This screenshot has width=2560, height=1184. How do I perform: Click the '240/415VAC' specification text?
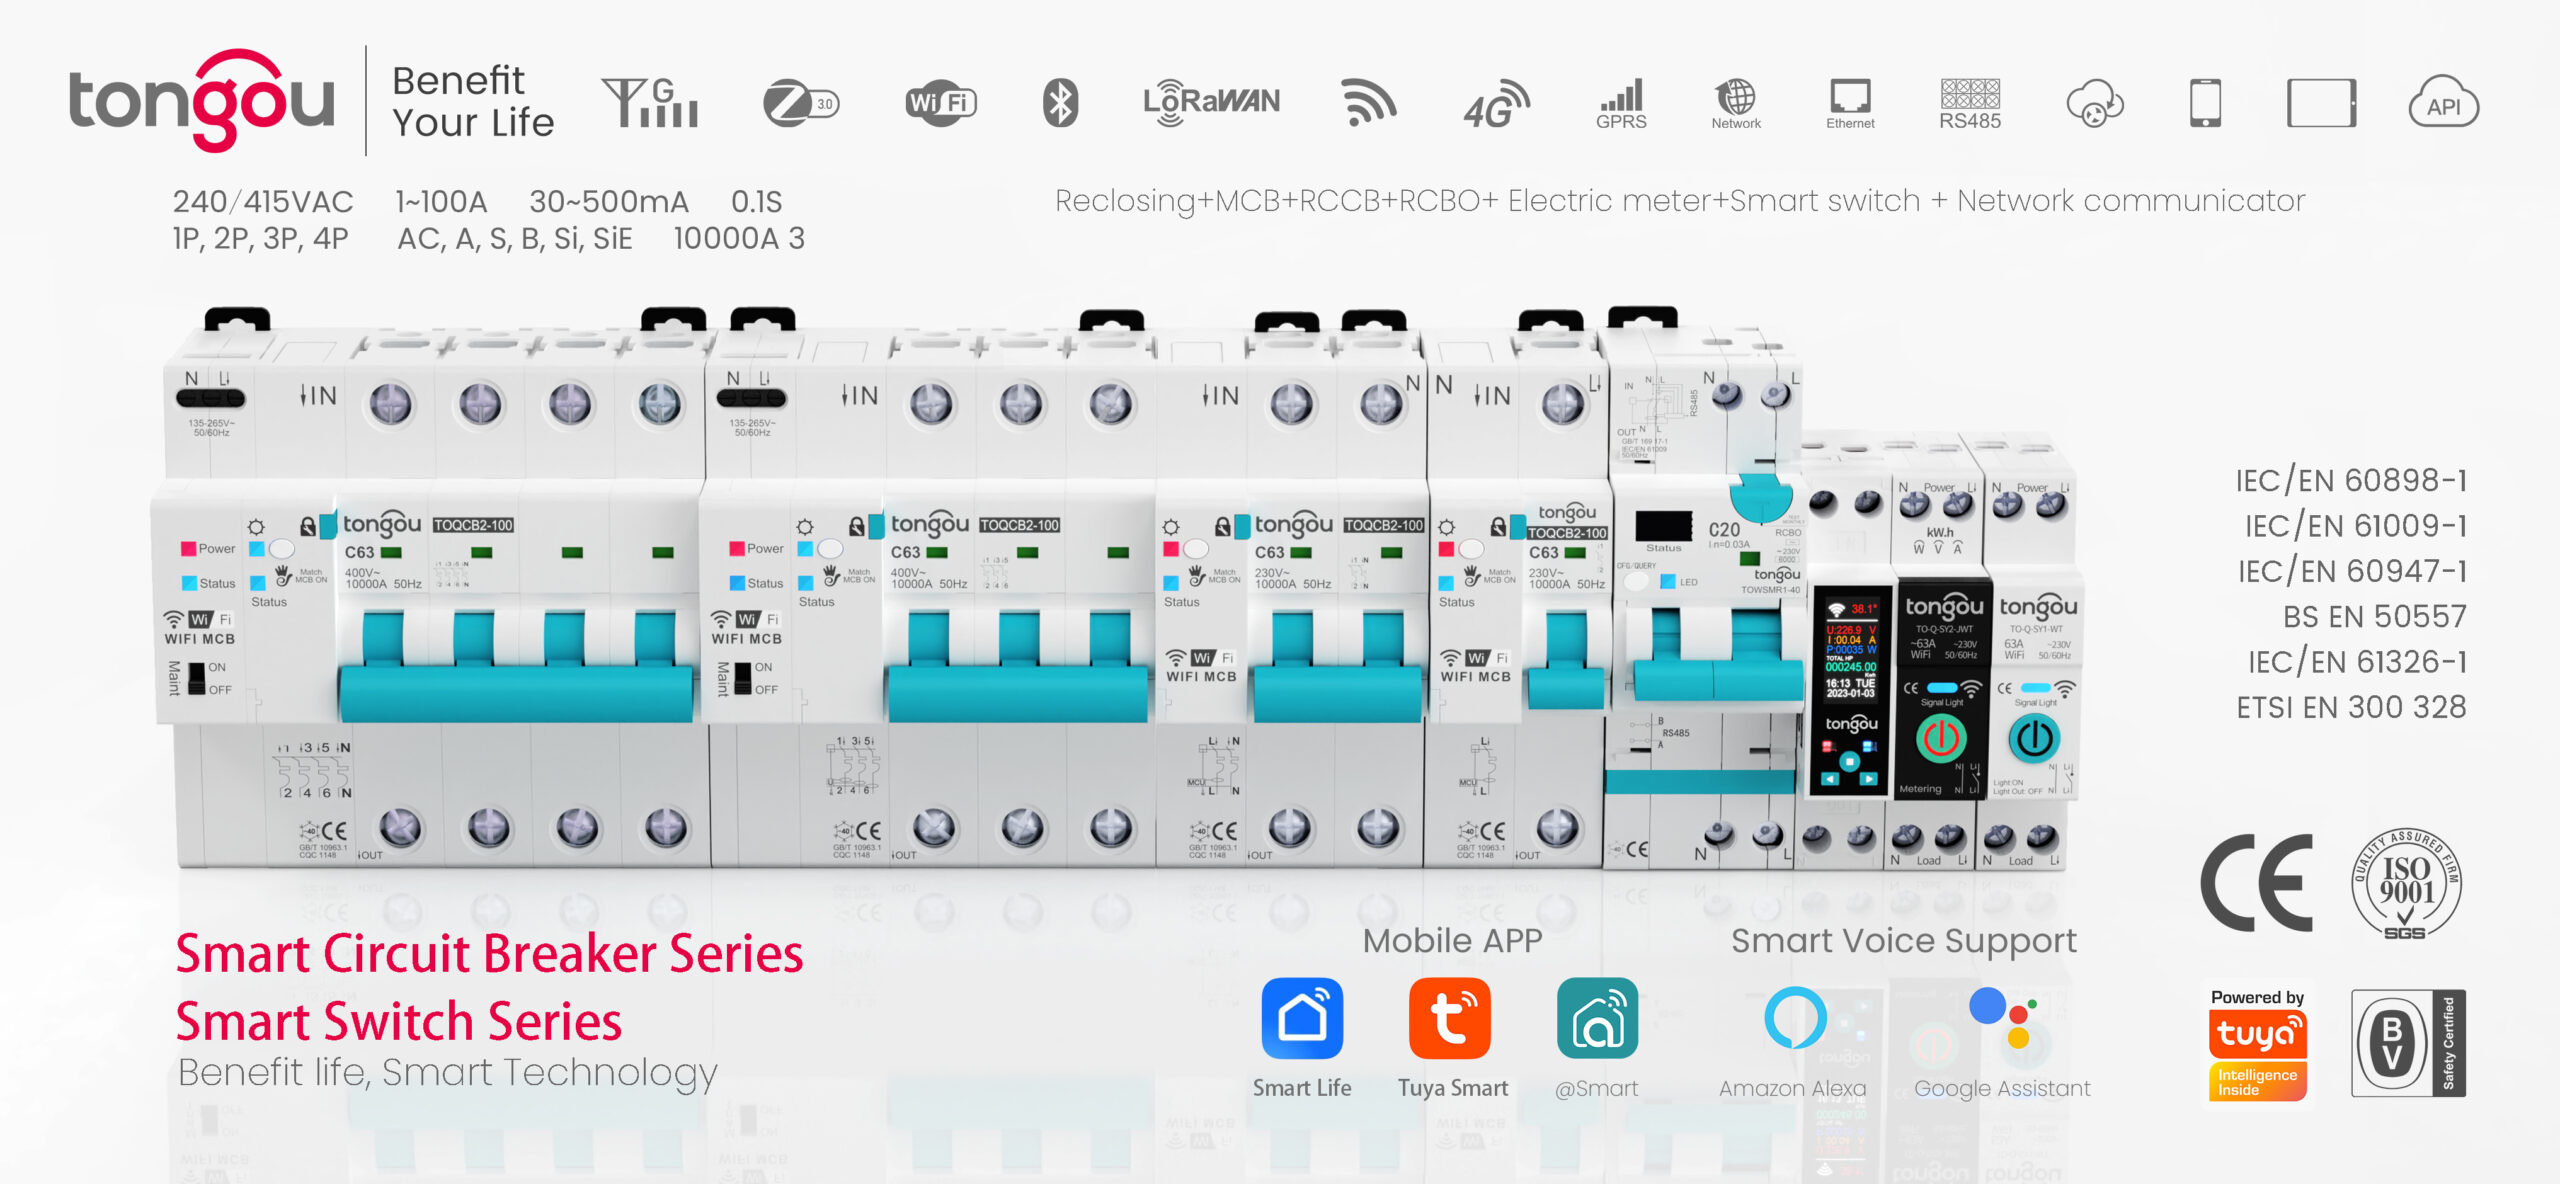tap(263, 202)
